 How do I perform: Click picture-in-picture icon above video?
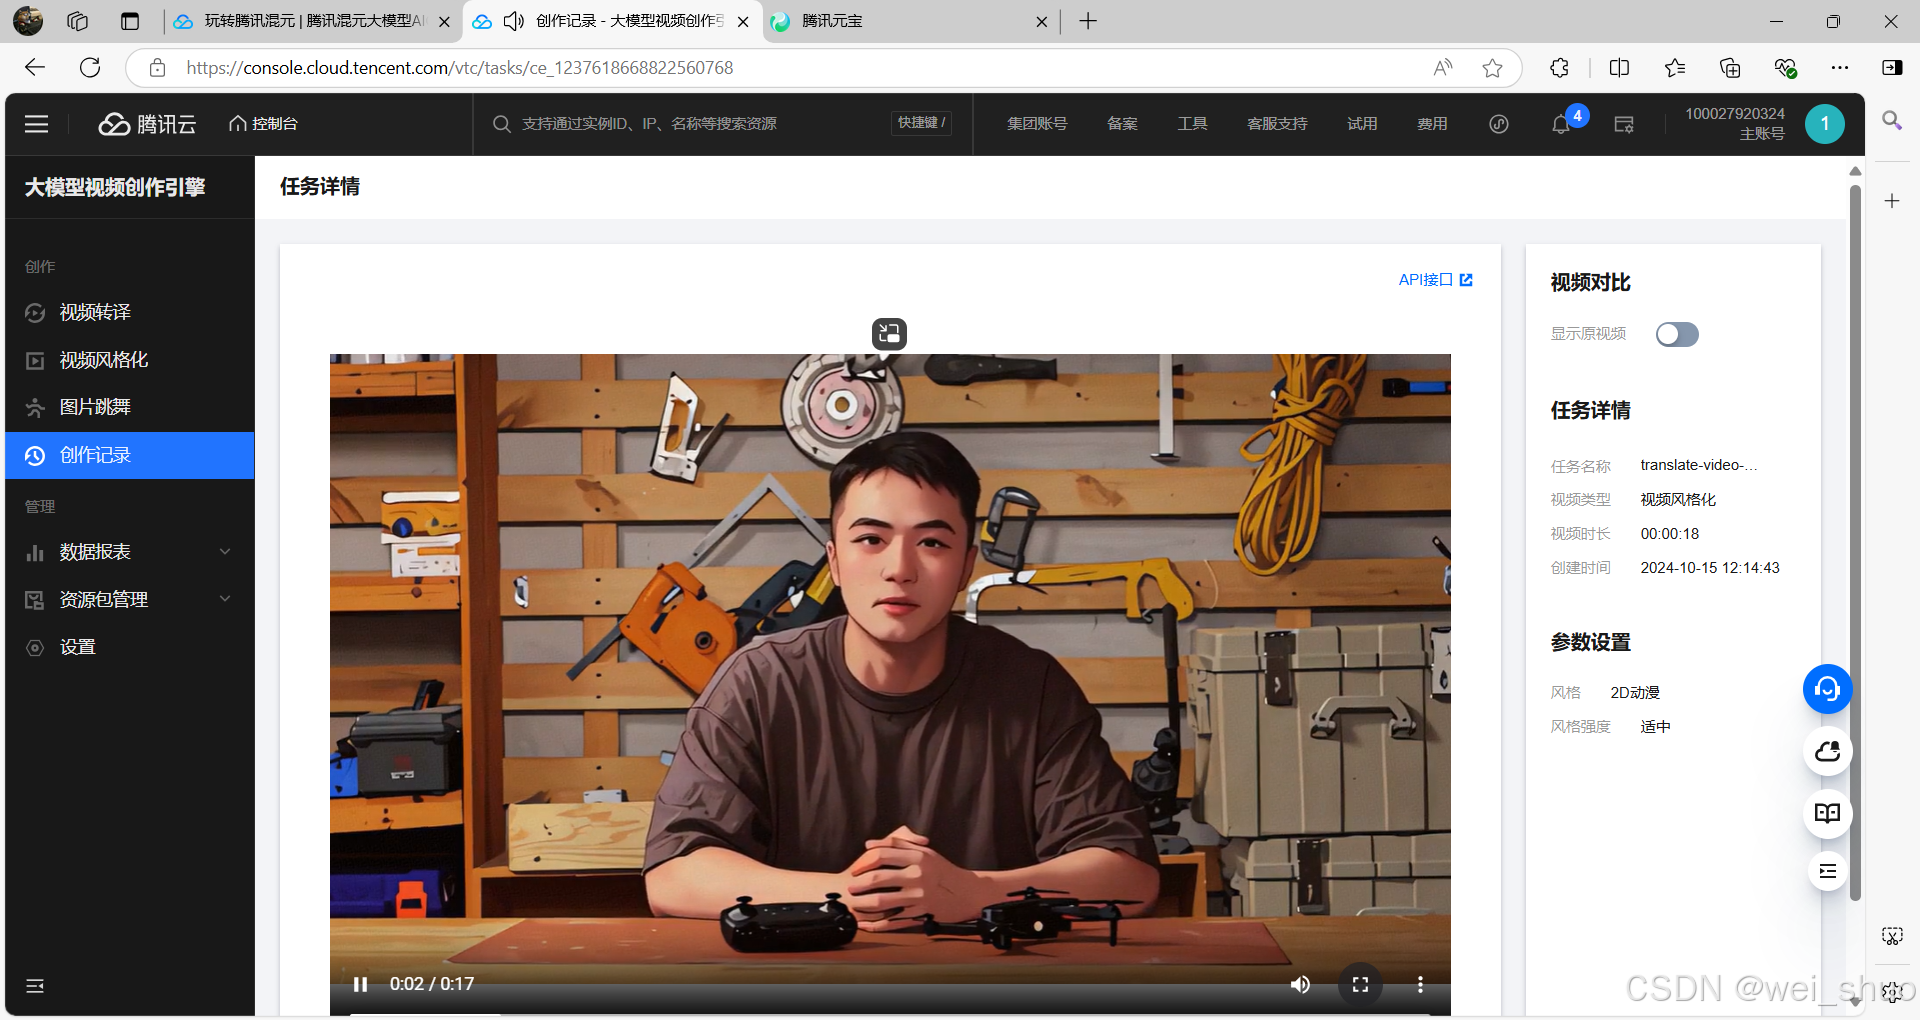pos(889,334)
